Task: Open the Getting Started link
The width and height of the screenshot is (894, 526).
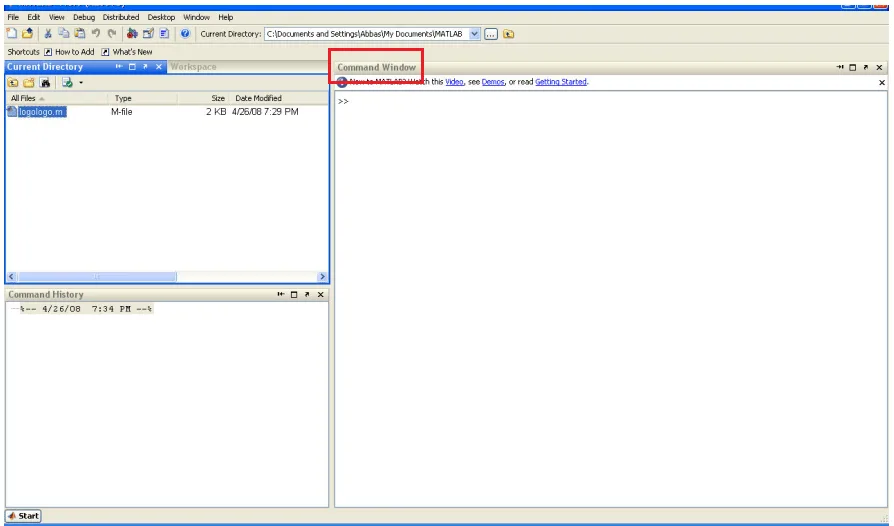Action: pos(561,82)
